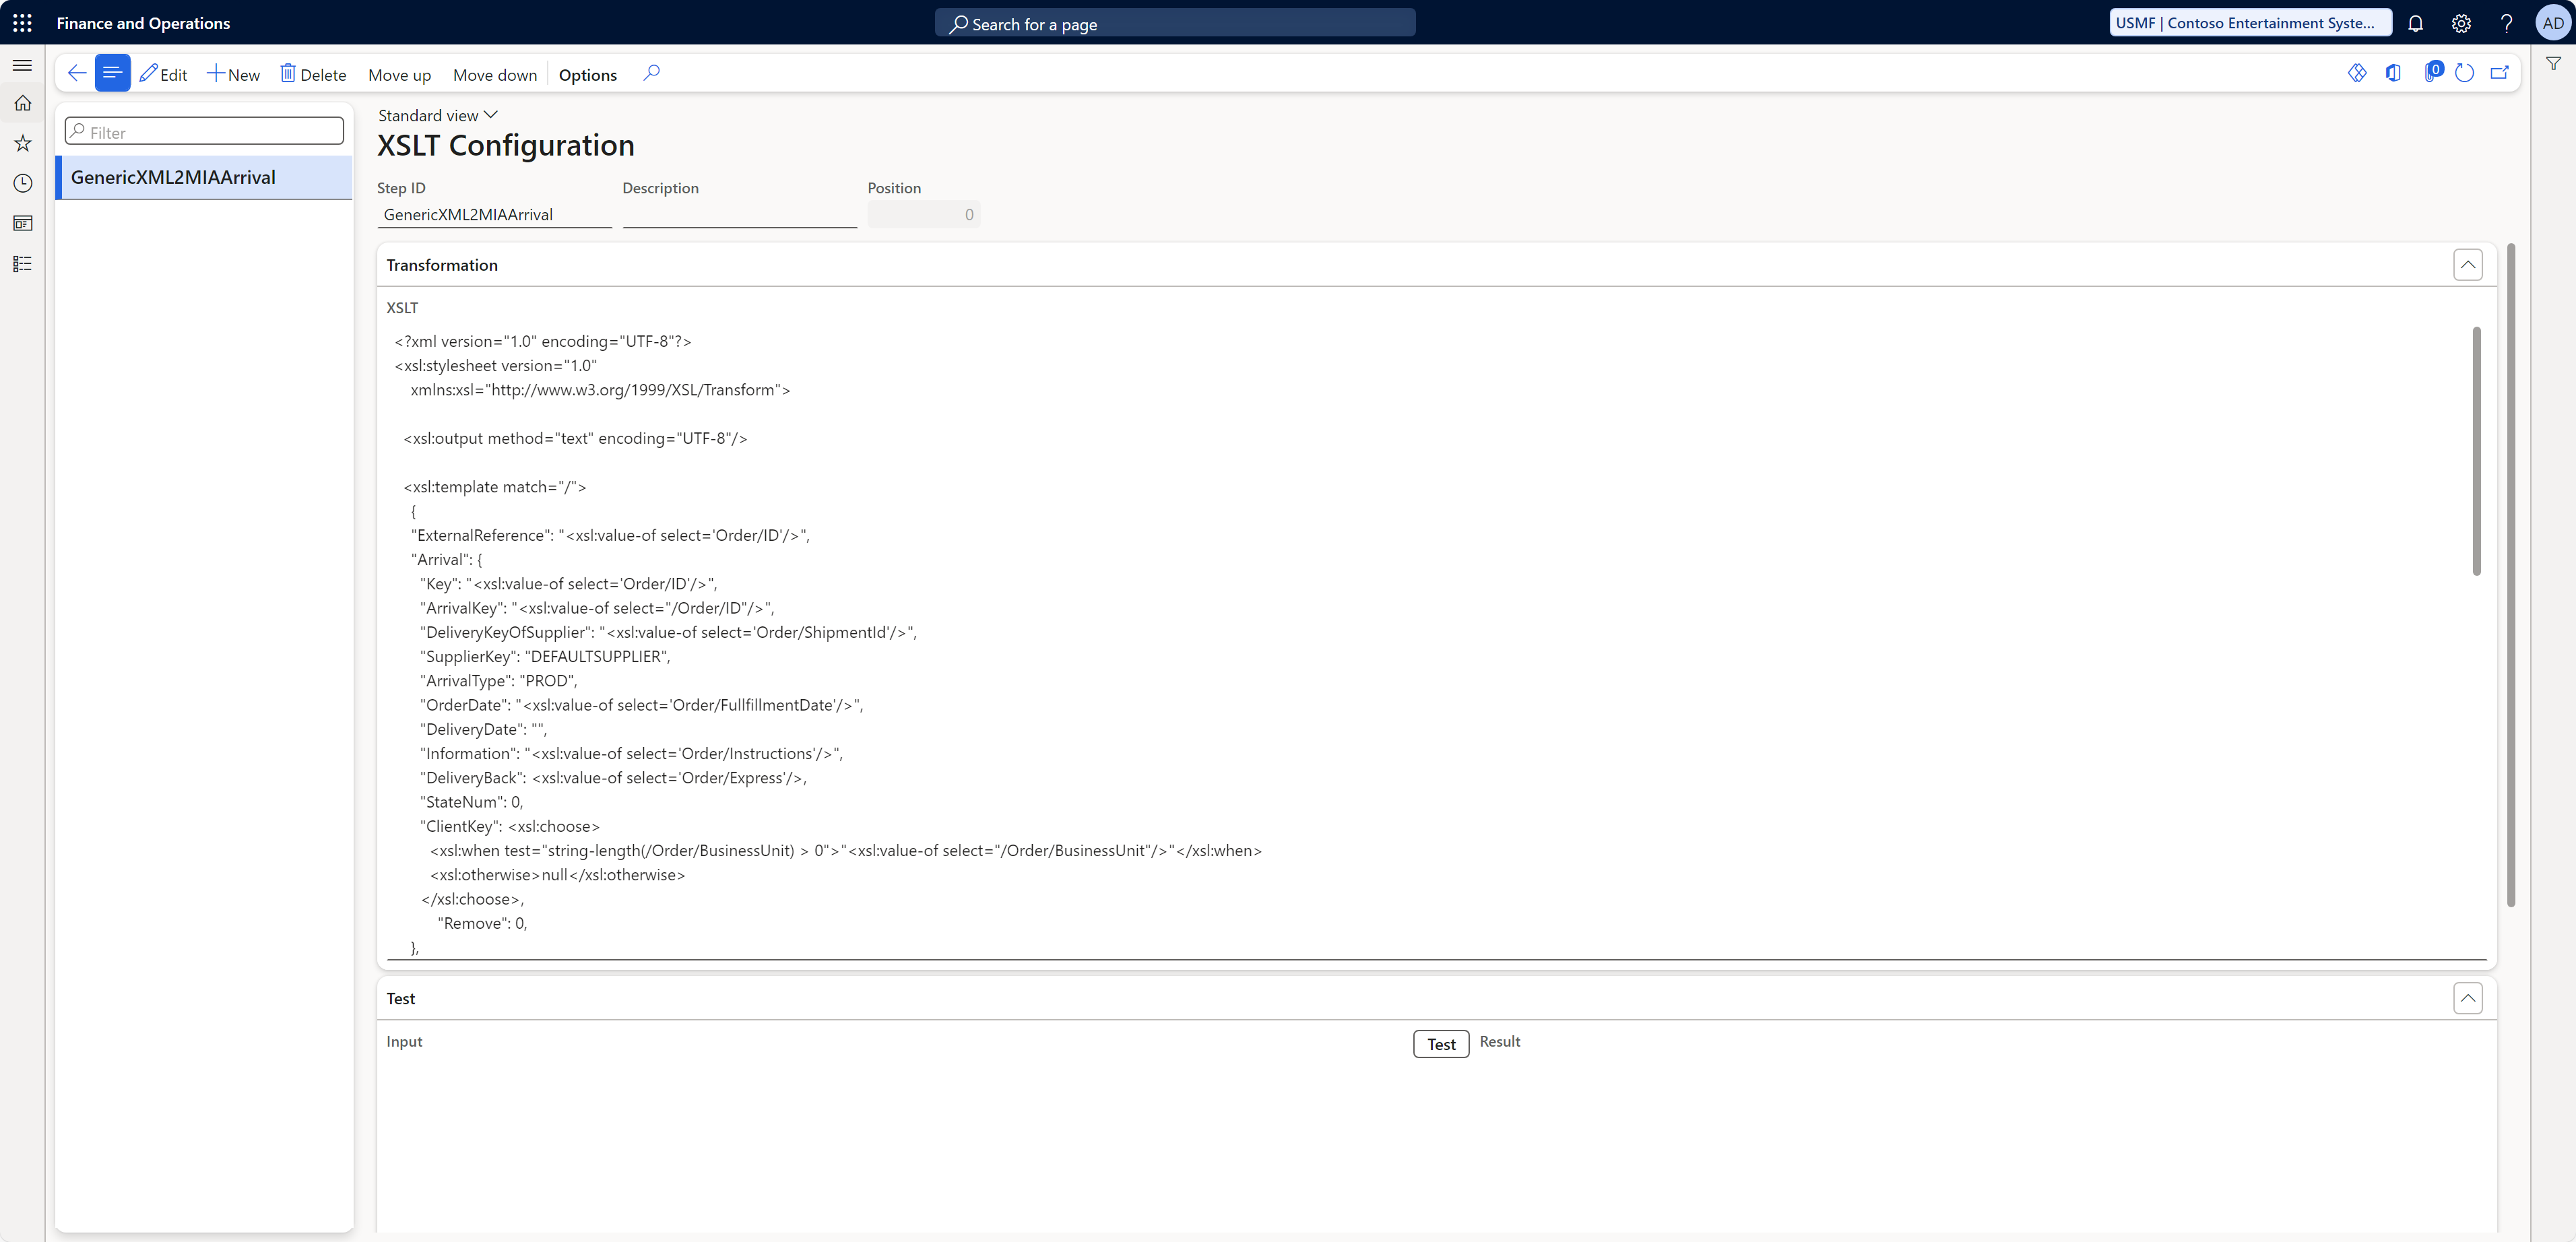Open Workspaces icon in sidebar
The image size is (2576, 1242).
click(x=22, y=223)
